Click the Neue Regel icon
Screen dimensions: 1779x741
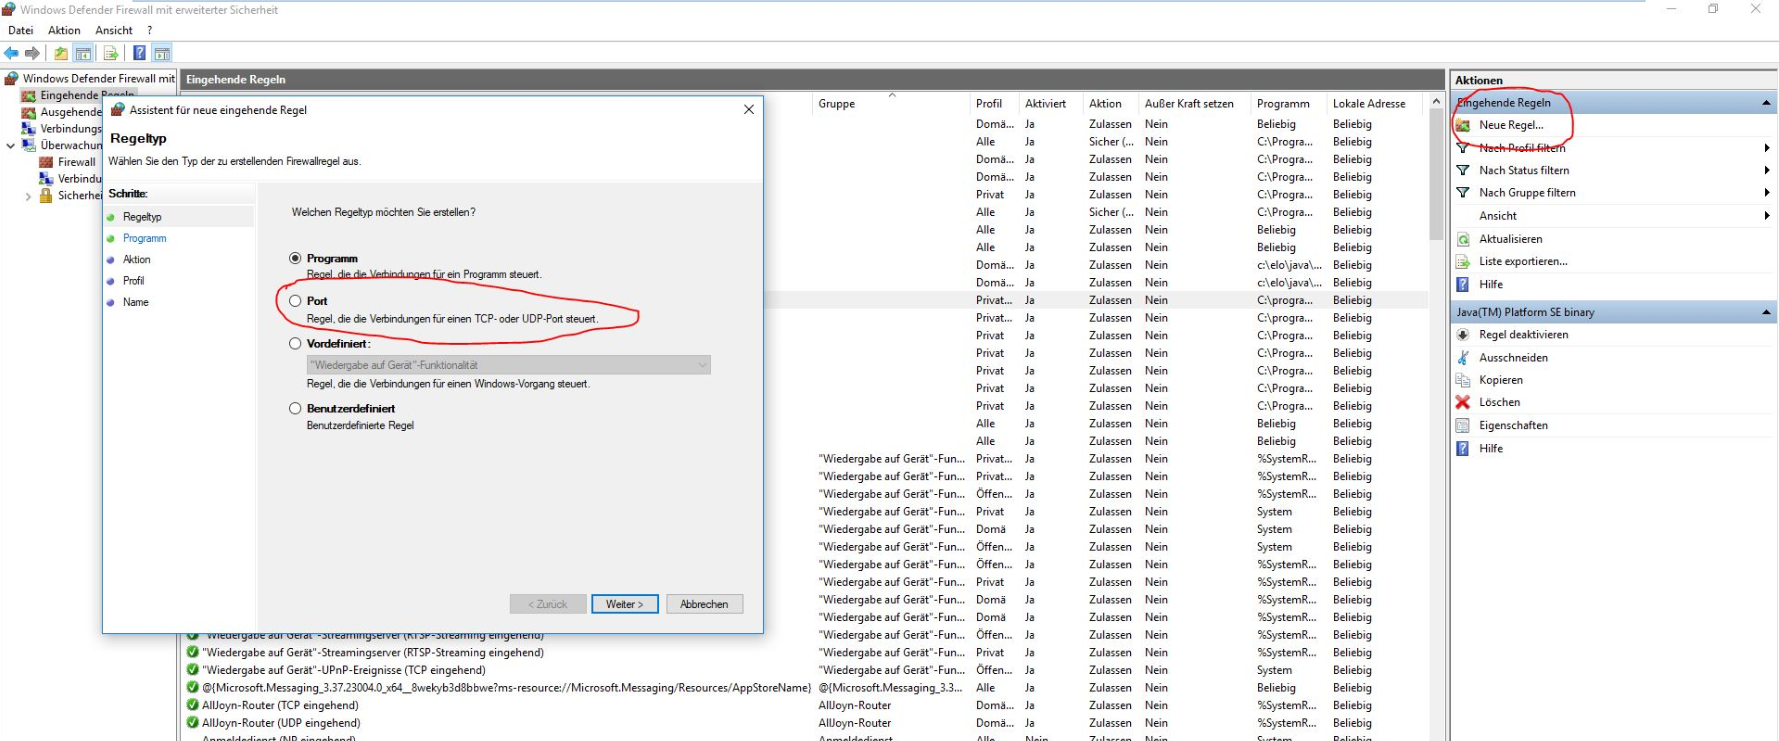point(1462,125)
